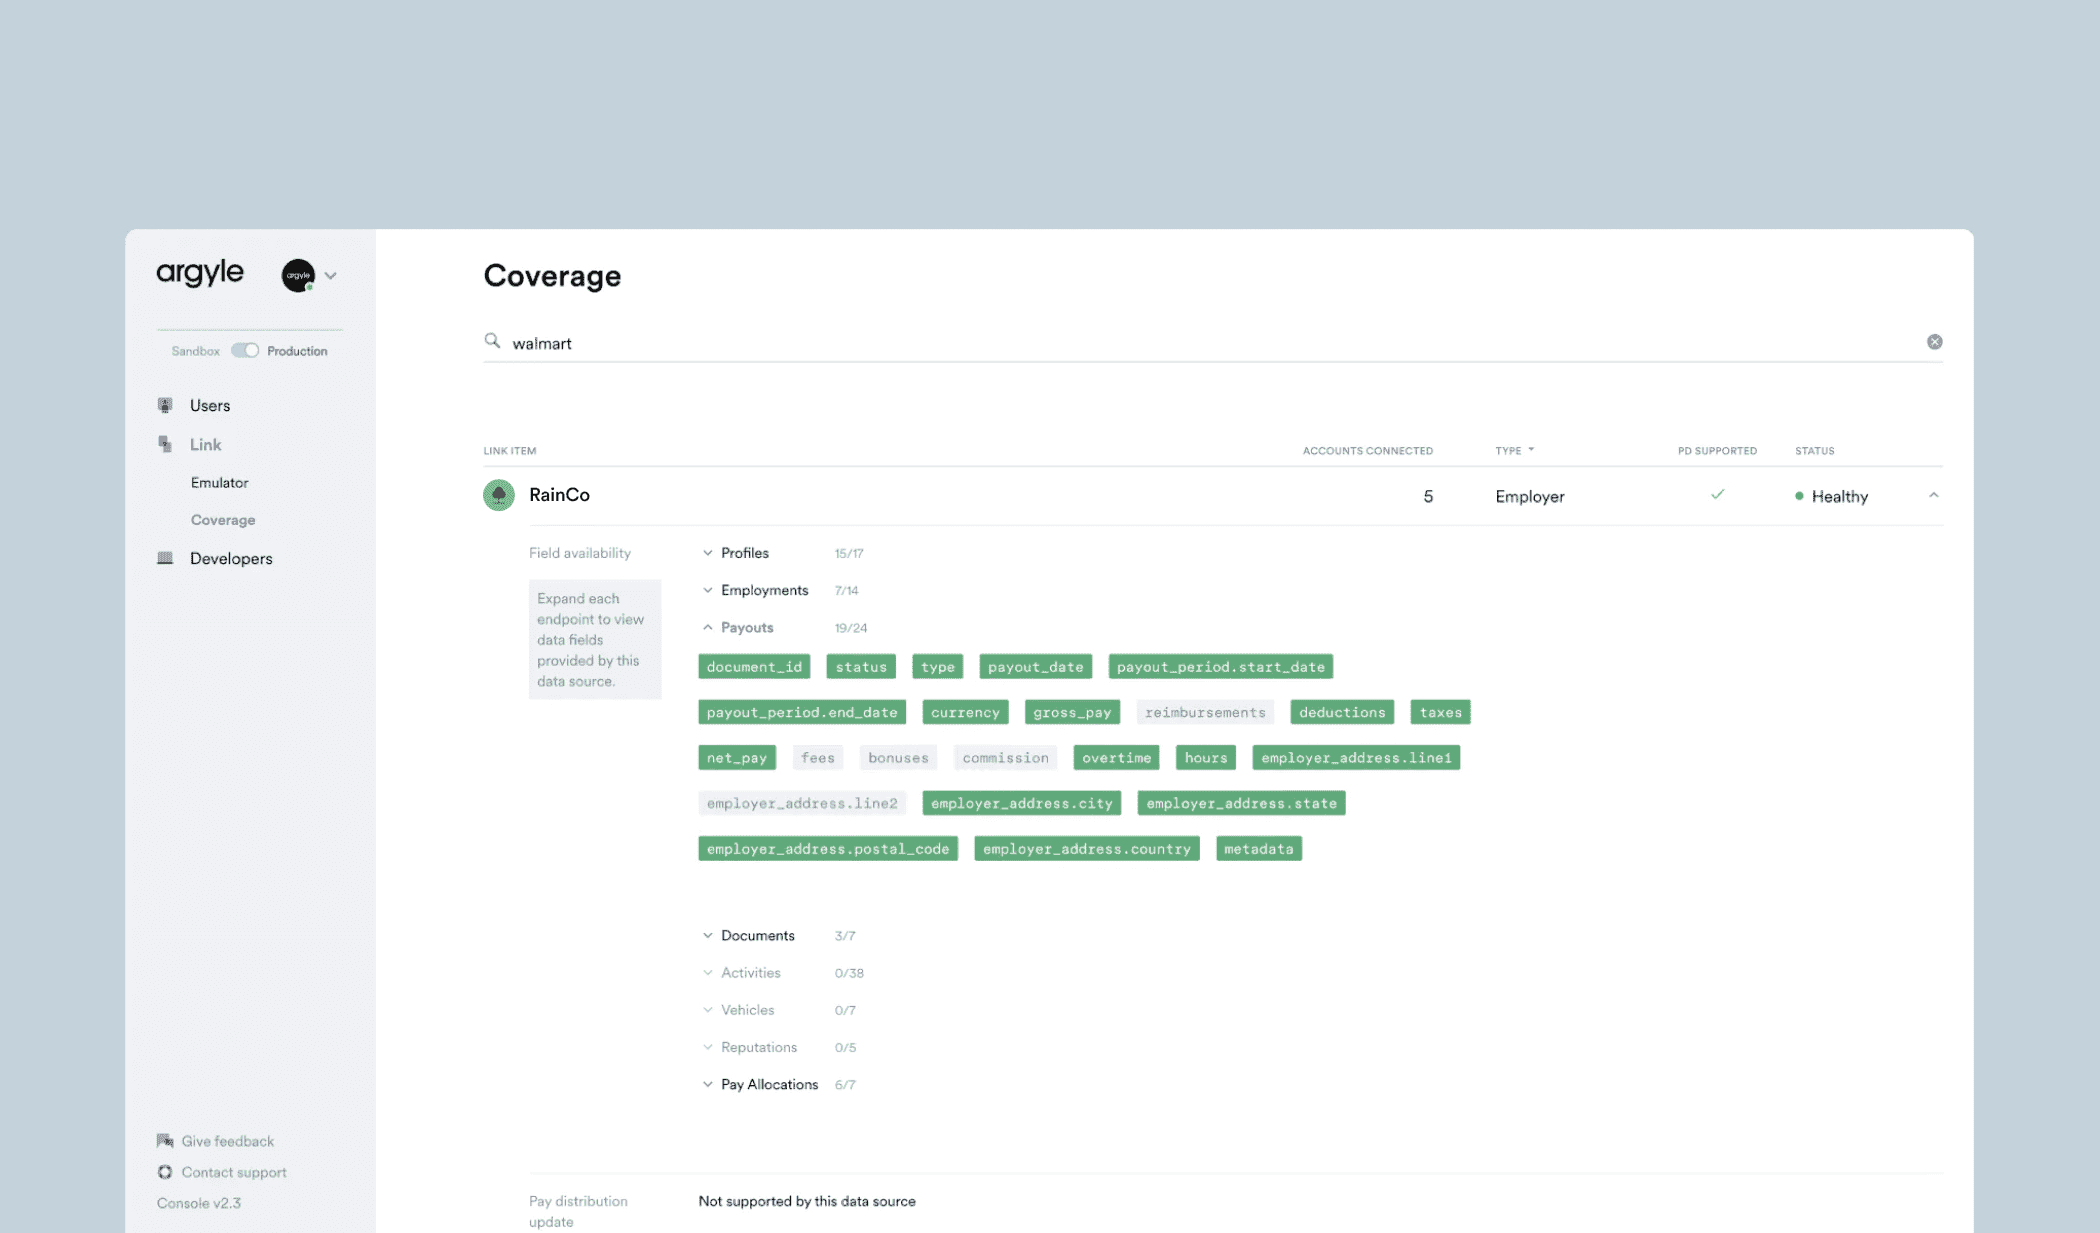The image size is (2100, 1233).
Task: Open the Users menu item
Action: pyautogui.click(x=210, y=405)
